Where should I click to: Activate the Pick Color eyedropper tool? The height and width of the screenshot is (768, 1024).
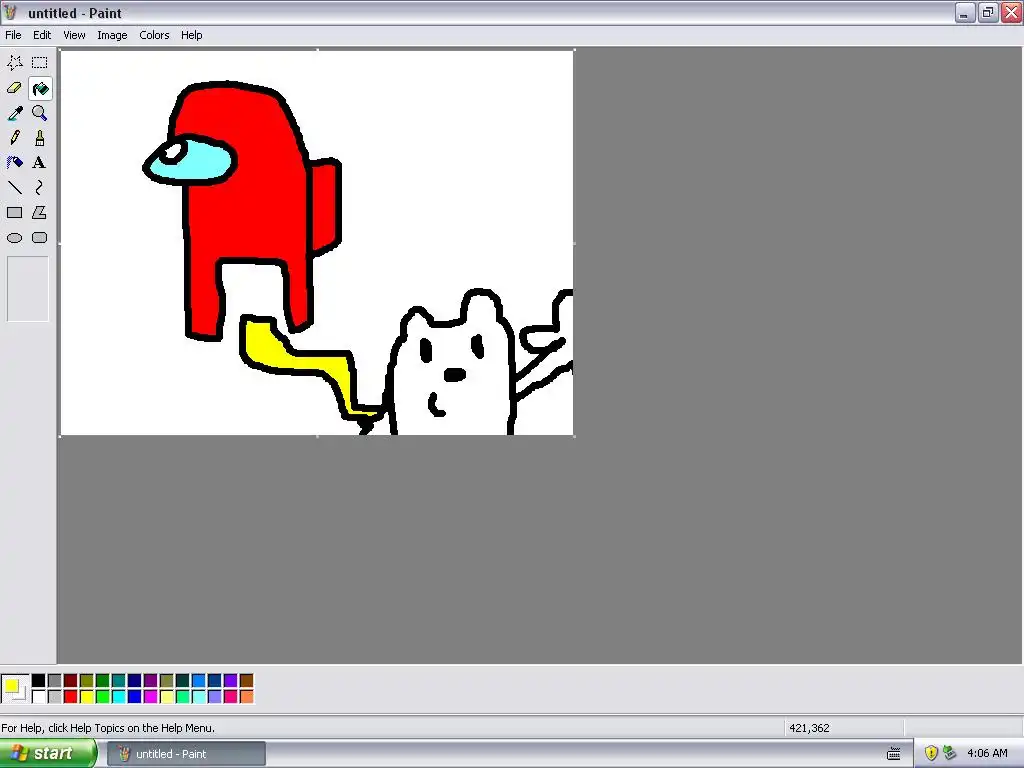click(14, 113)
